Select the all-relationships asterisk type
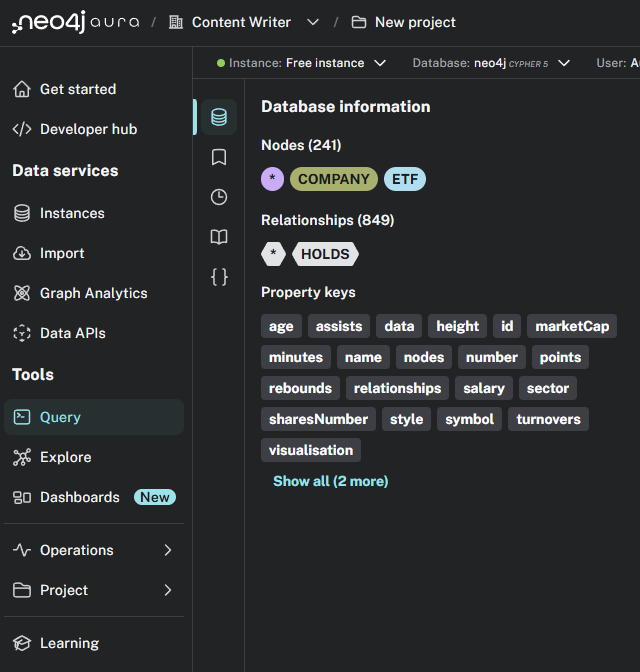This screenshot has width=640, height=672. [x=273, y=254]
